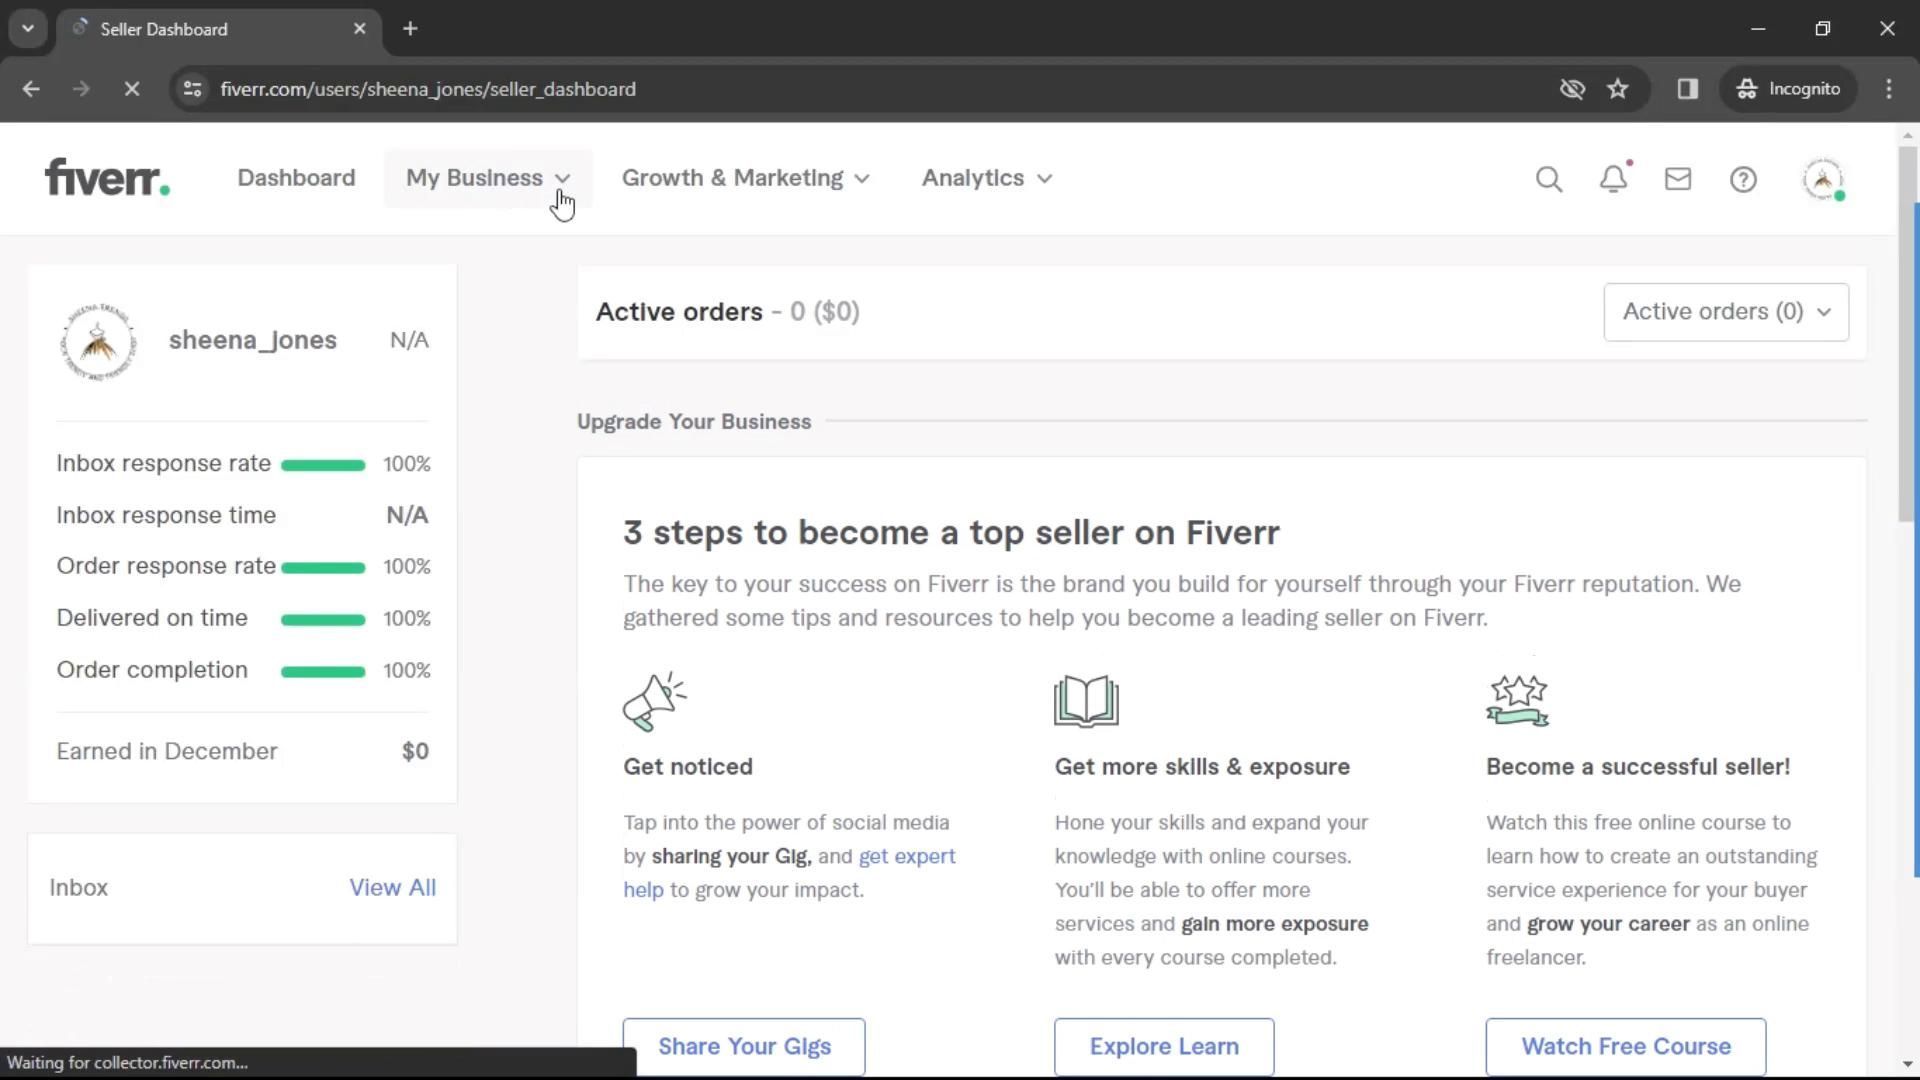This screenshot has height=1080, width=1920.
Task: Go to the Dashboard tab
Action: (296, 178)
